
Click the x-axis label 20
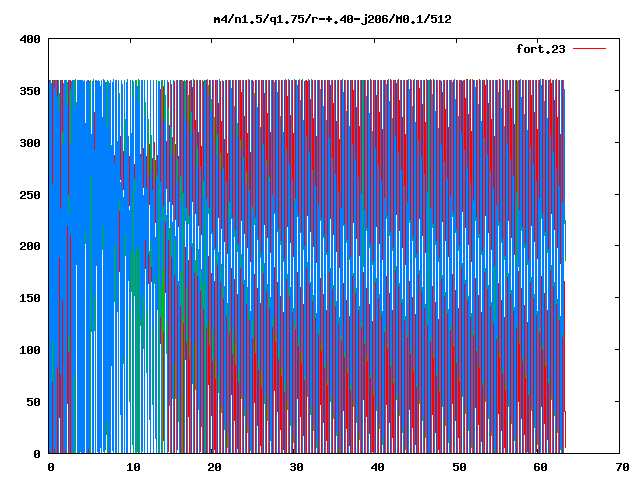[x=215, y=467]
